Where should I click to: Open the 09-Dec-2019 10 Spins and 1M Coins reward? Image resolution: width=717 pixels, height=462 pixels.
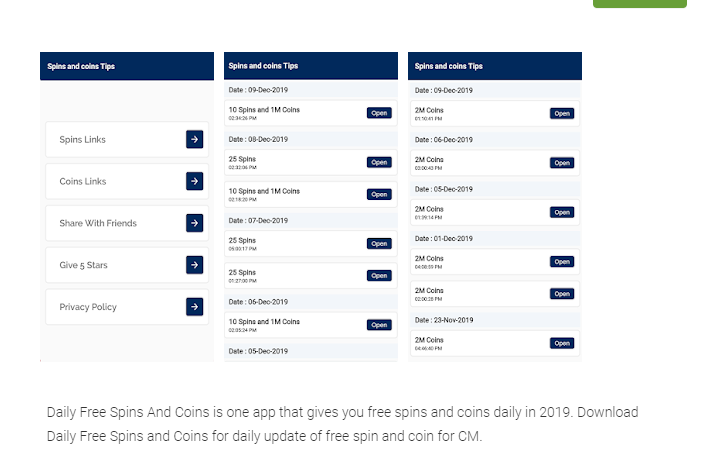[x=379, y=113]
